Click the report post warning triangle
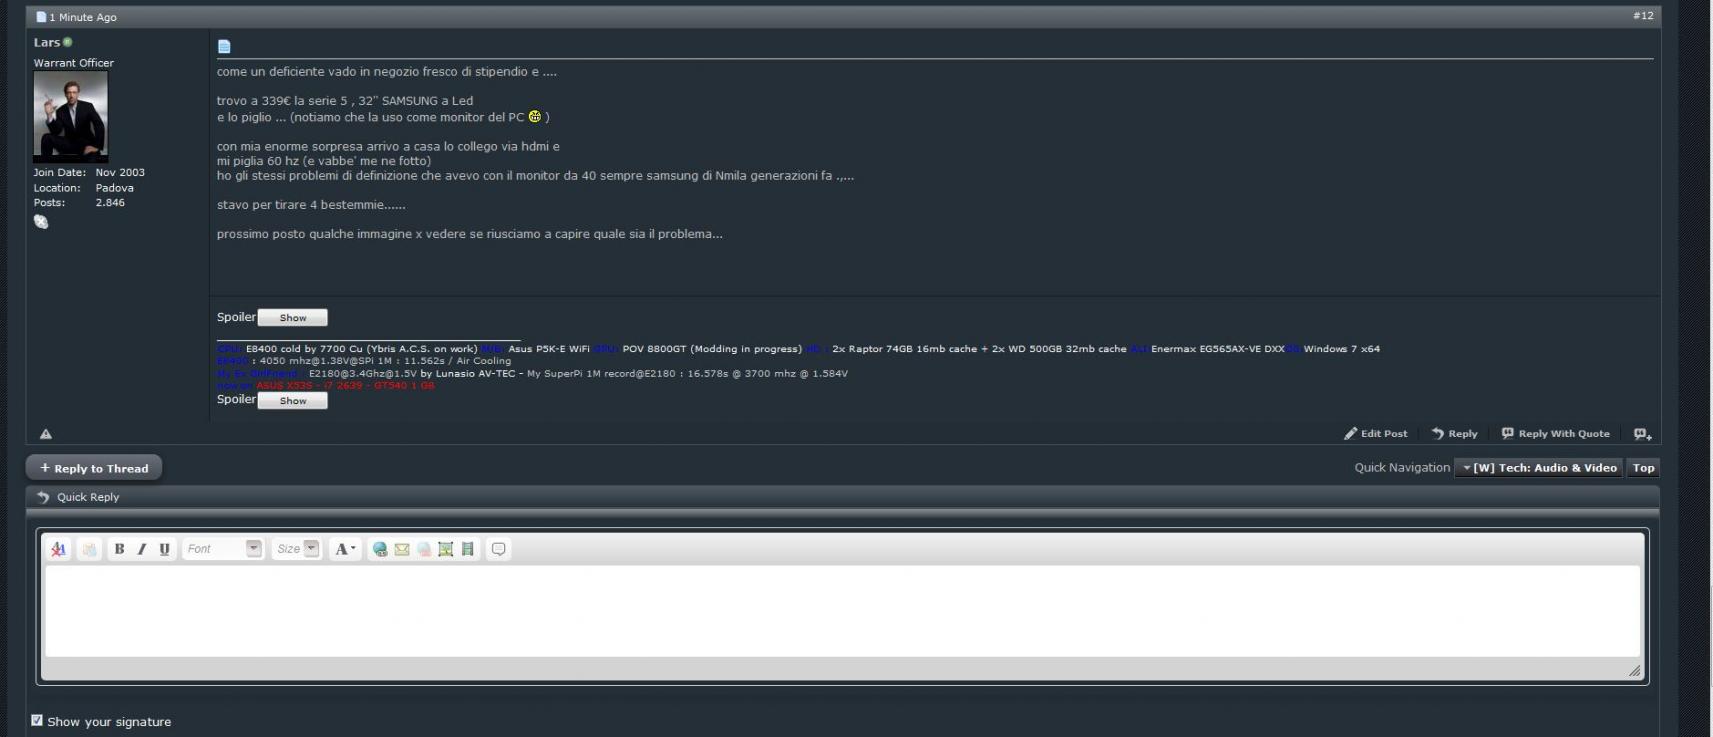1713x737 pixels. (46, 434)
